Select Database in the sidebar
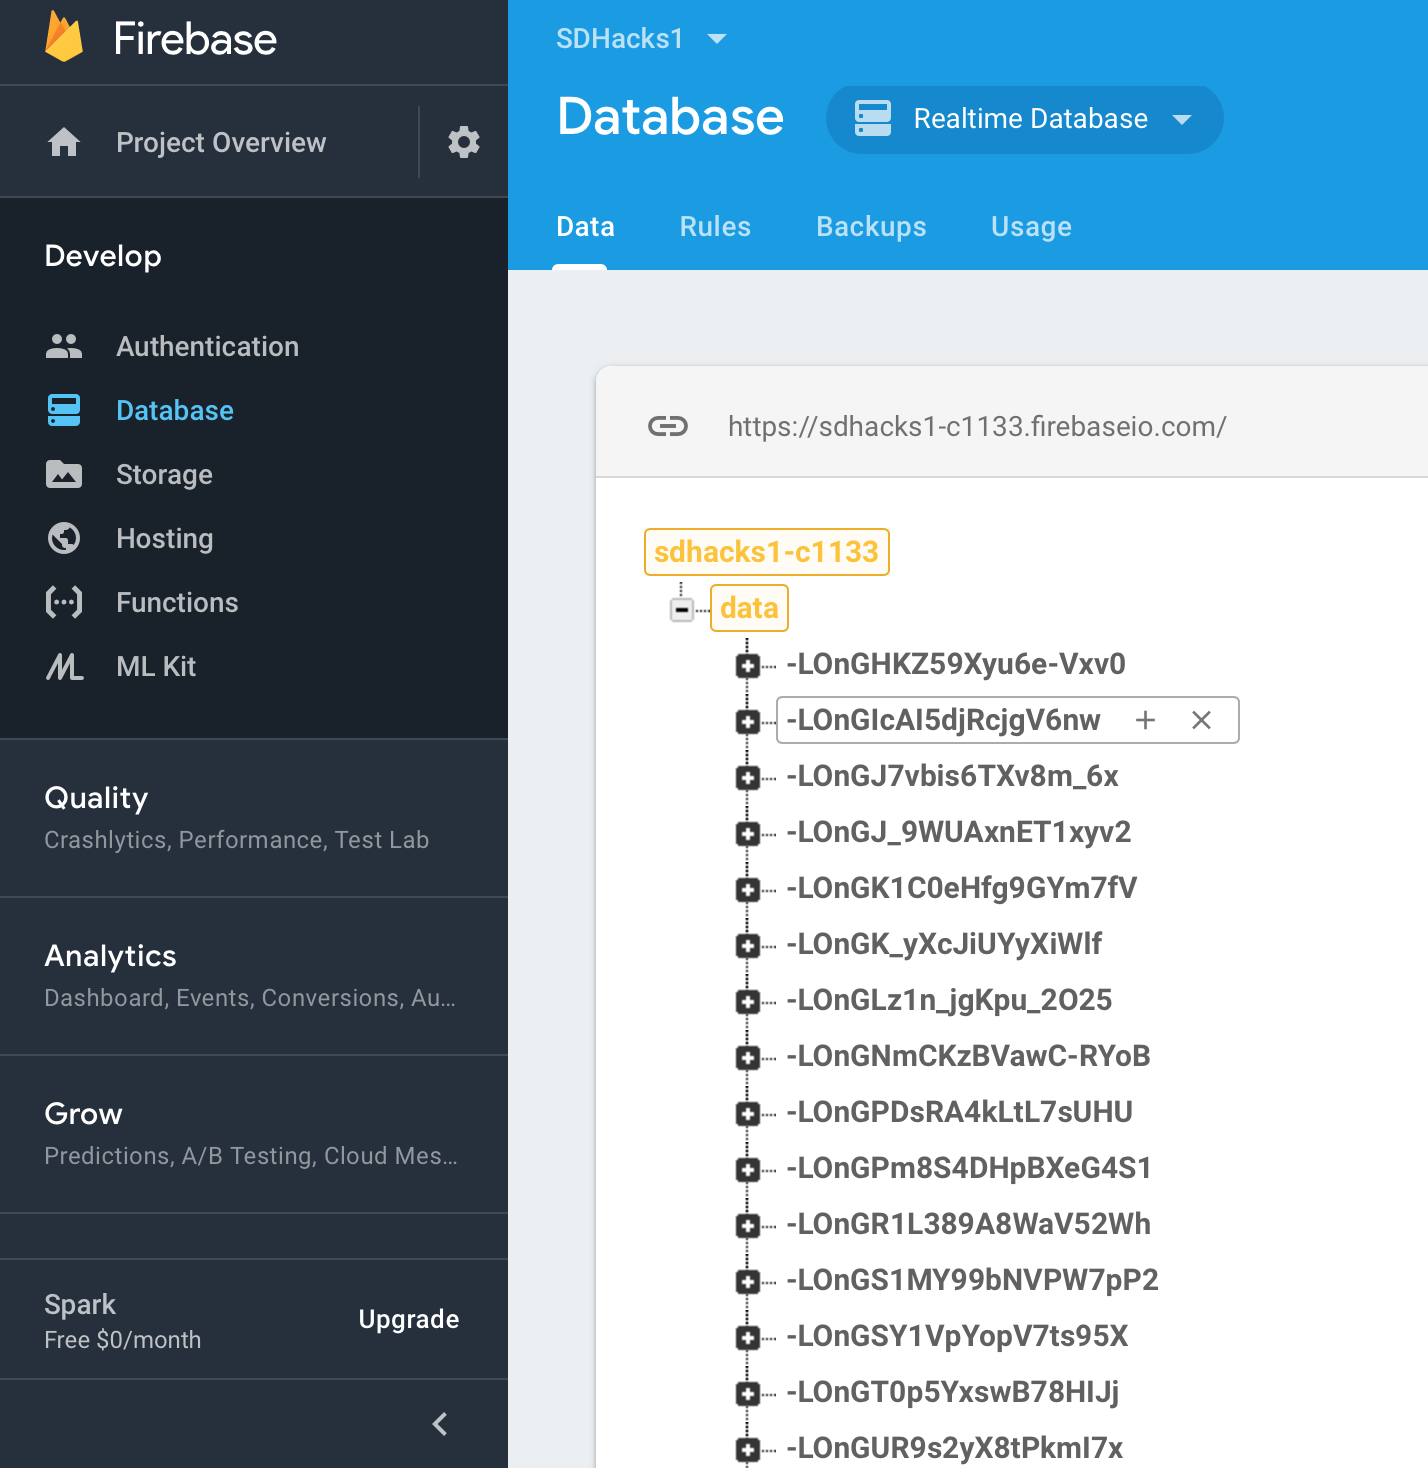Viewport: 1428px width, 1468px height. [x=175, y=411]
